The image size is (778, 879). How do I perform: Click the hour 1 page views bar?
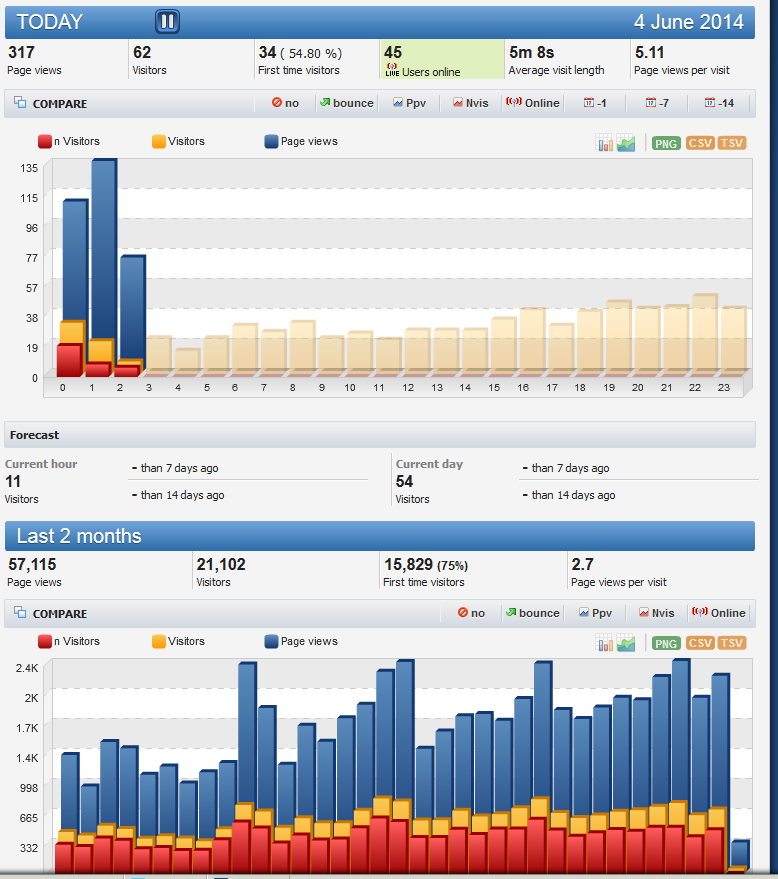point(105,249)
